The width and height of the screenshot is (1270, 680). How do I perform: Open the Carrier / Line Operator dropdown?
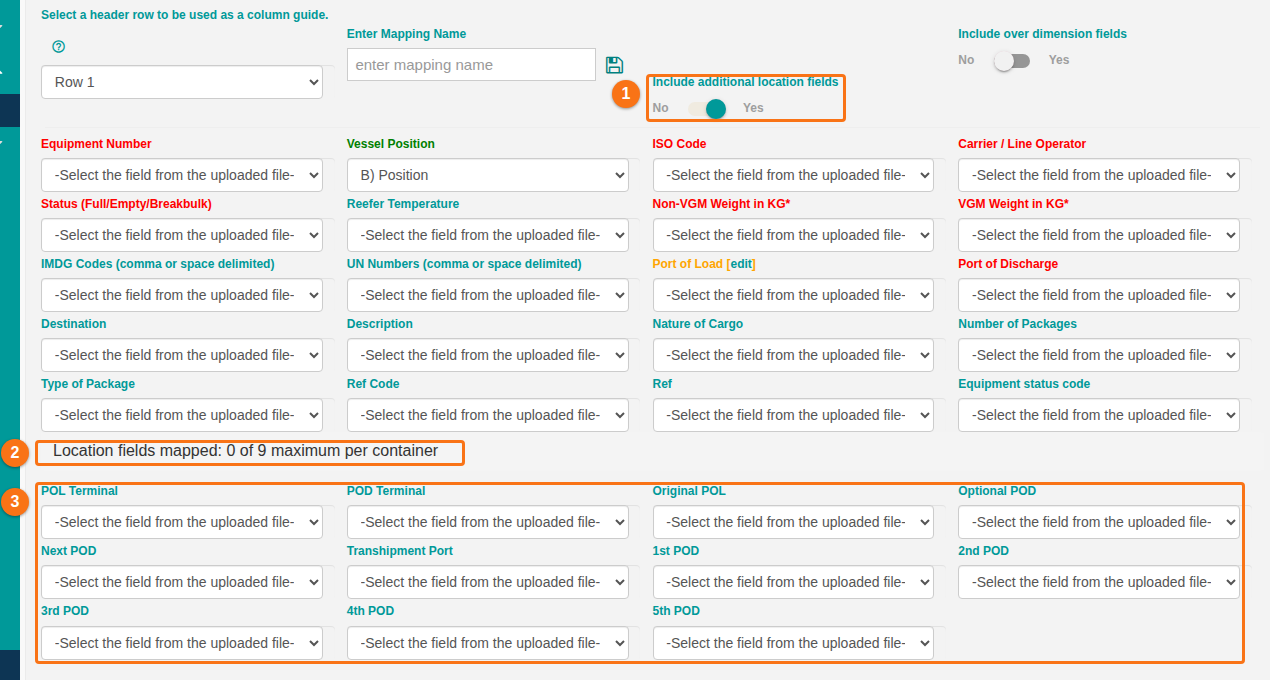[1099, 175]
